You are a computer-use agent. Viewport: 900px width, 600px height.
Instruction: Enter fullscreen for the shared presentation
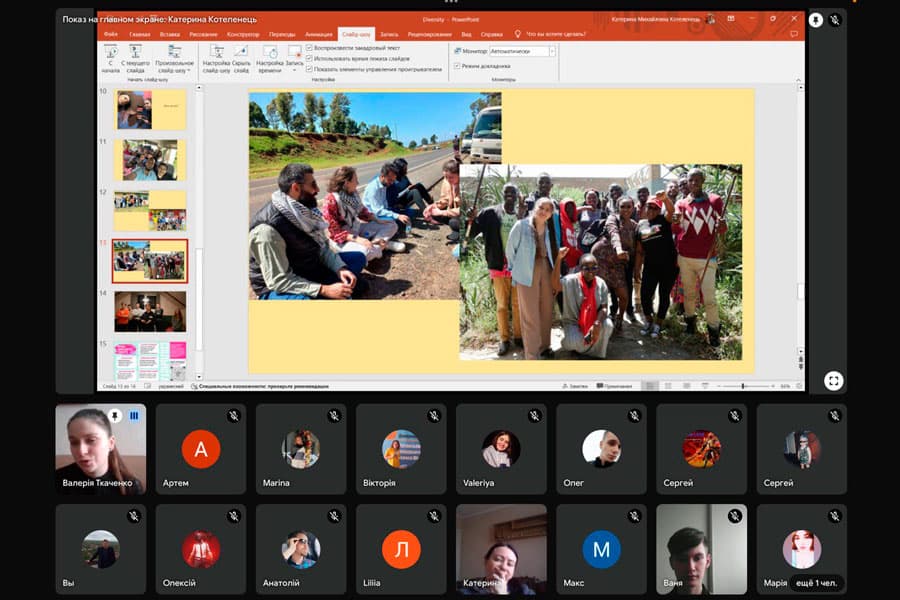833,380
